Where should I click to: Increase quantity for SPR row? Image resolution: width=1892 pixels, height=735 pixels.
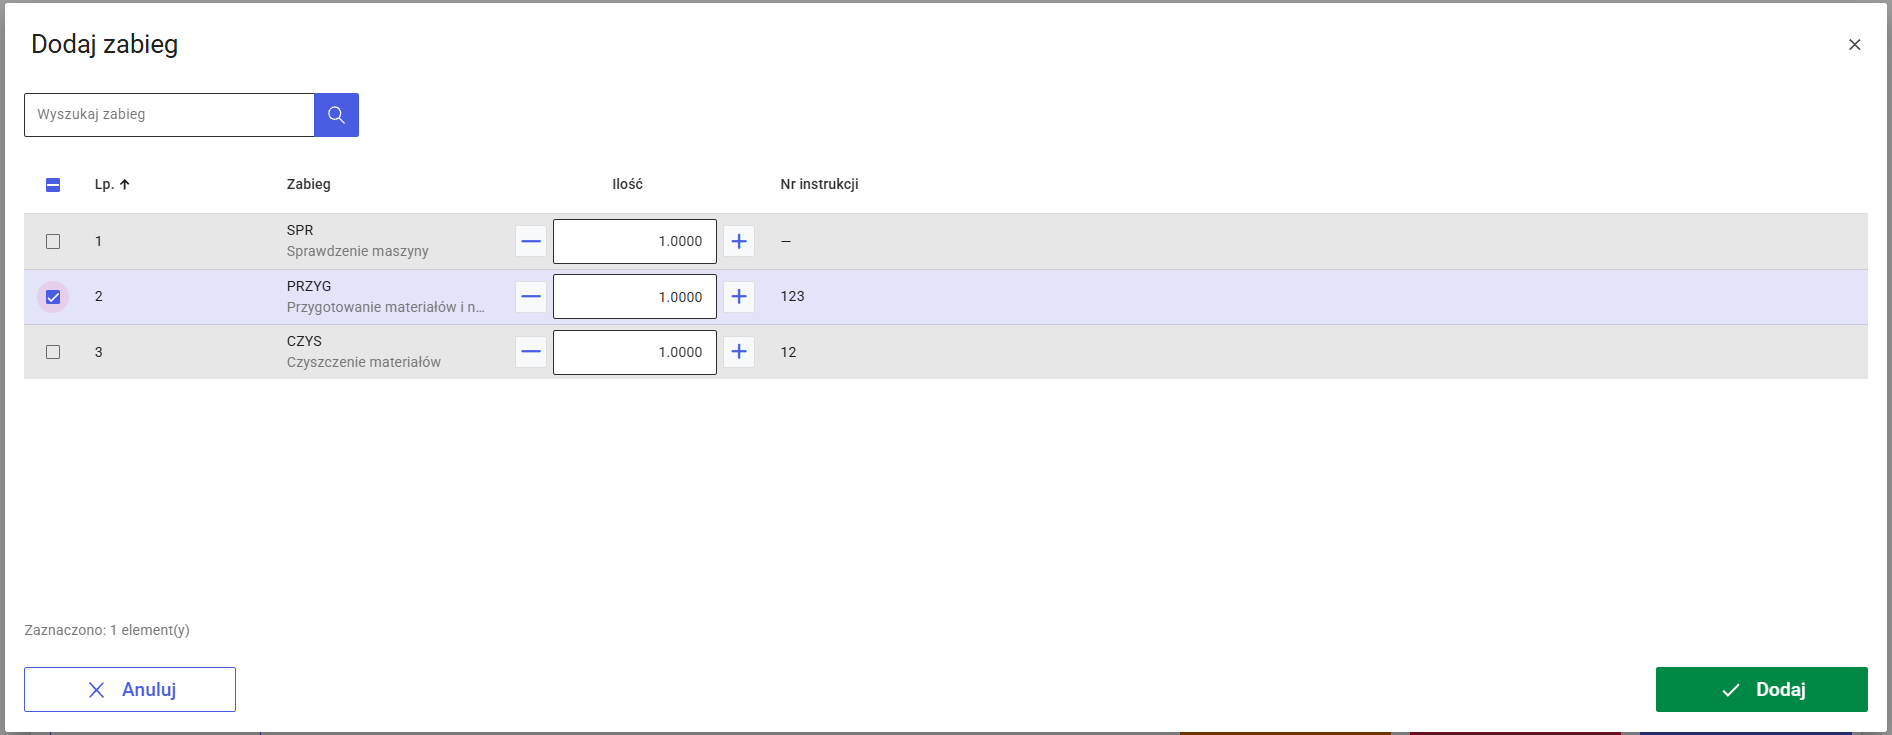coord(739,241)
